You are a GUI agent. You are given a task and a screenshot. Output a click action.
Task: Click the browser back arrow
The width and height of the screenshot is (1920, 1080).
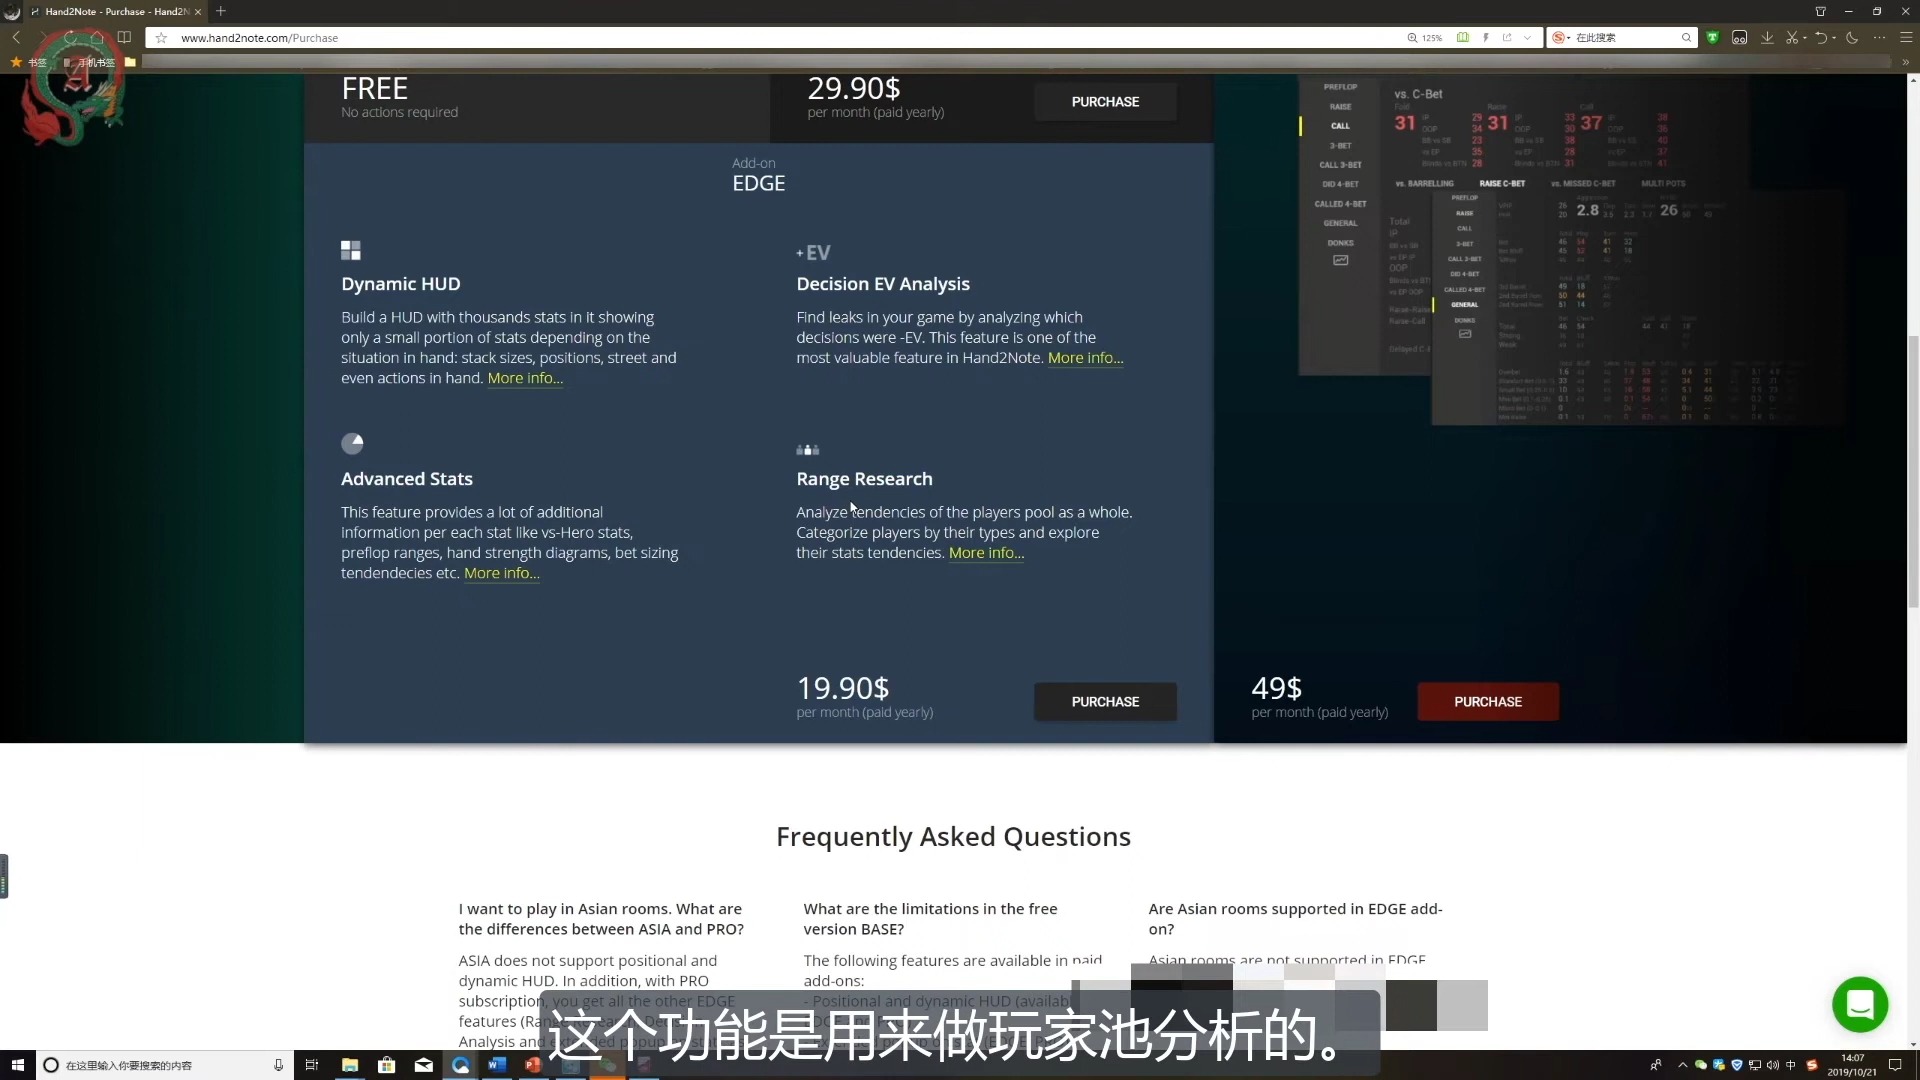(x=16, y=37)
